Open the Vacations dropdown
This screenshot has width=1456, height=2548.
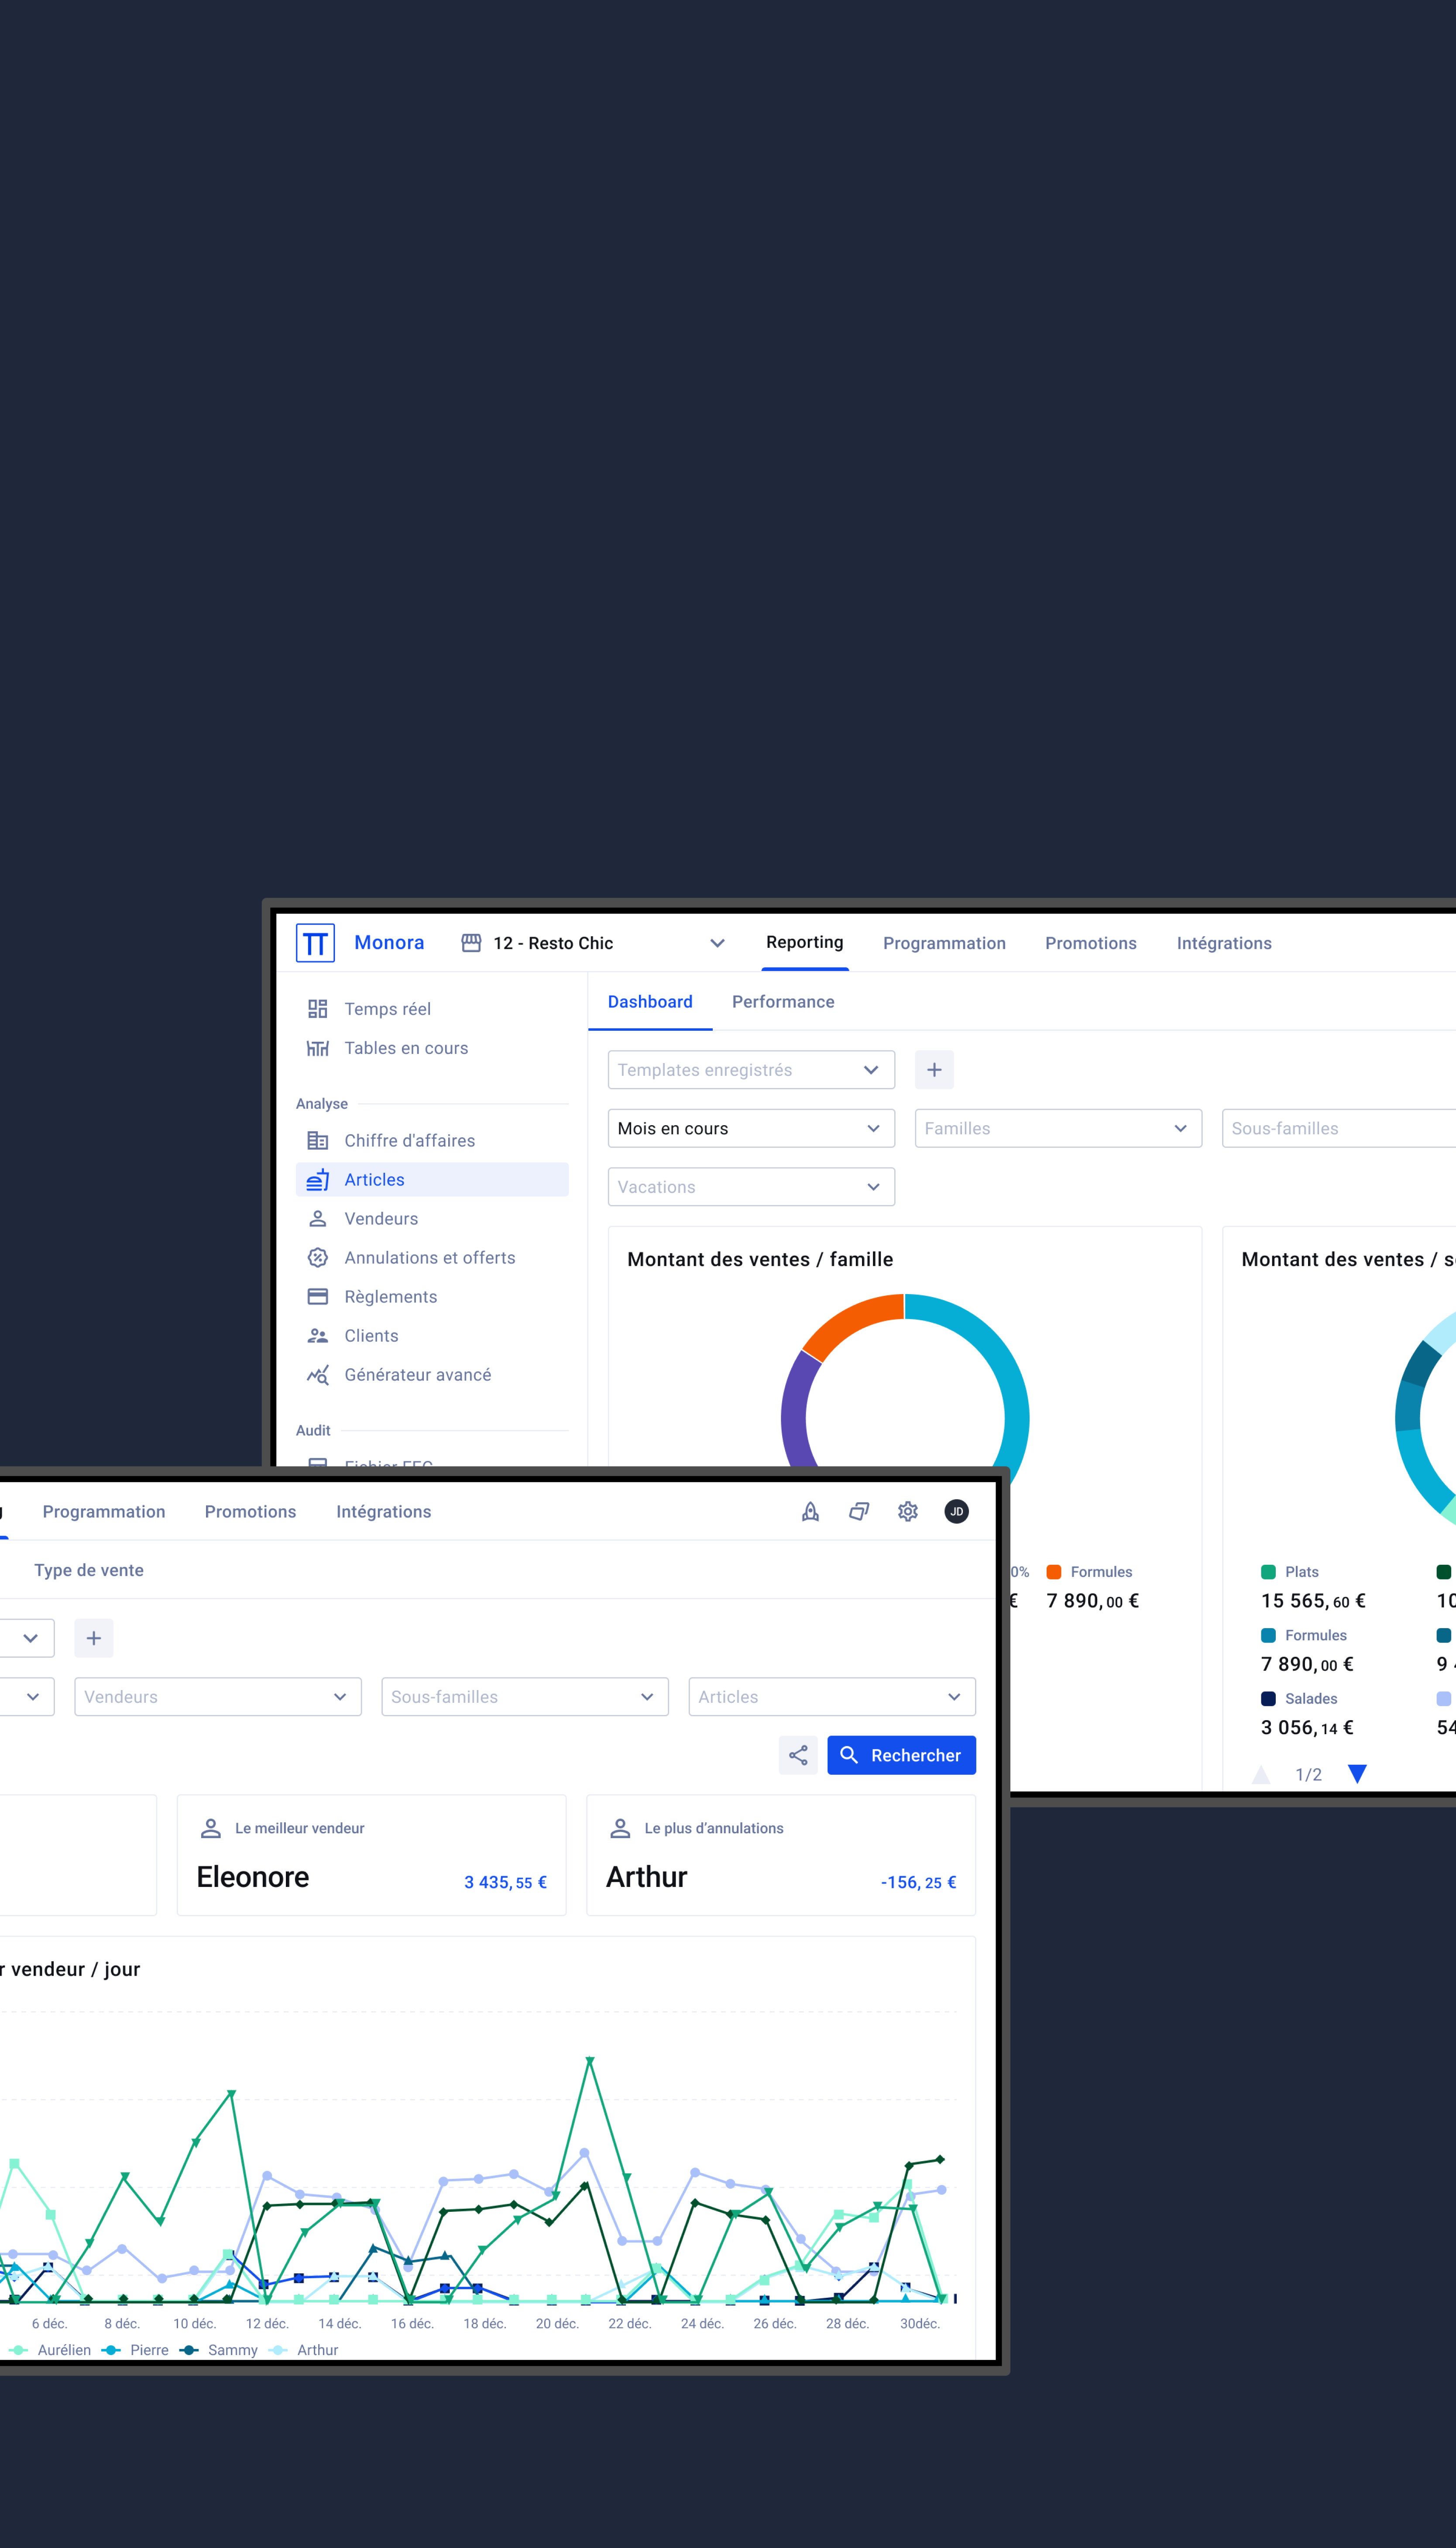point(751,1187)
